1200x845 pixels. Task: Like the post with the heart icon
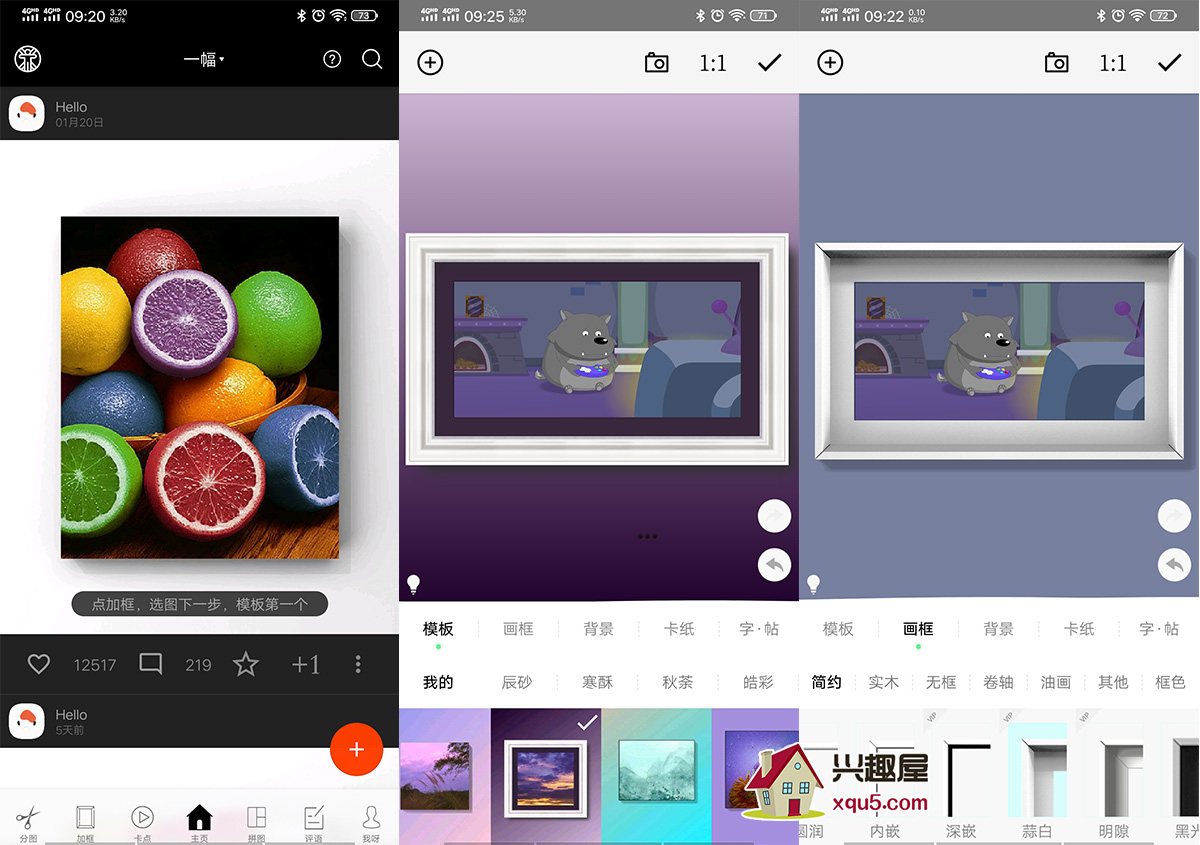point(39,664)
